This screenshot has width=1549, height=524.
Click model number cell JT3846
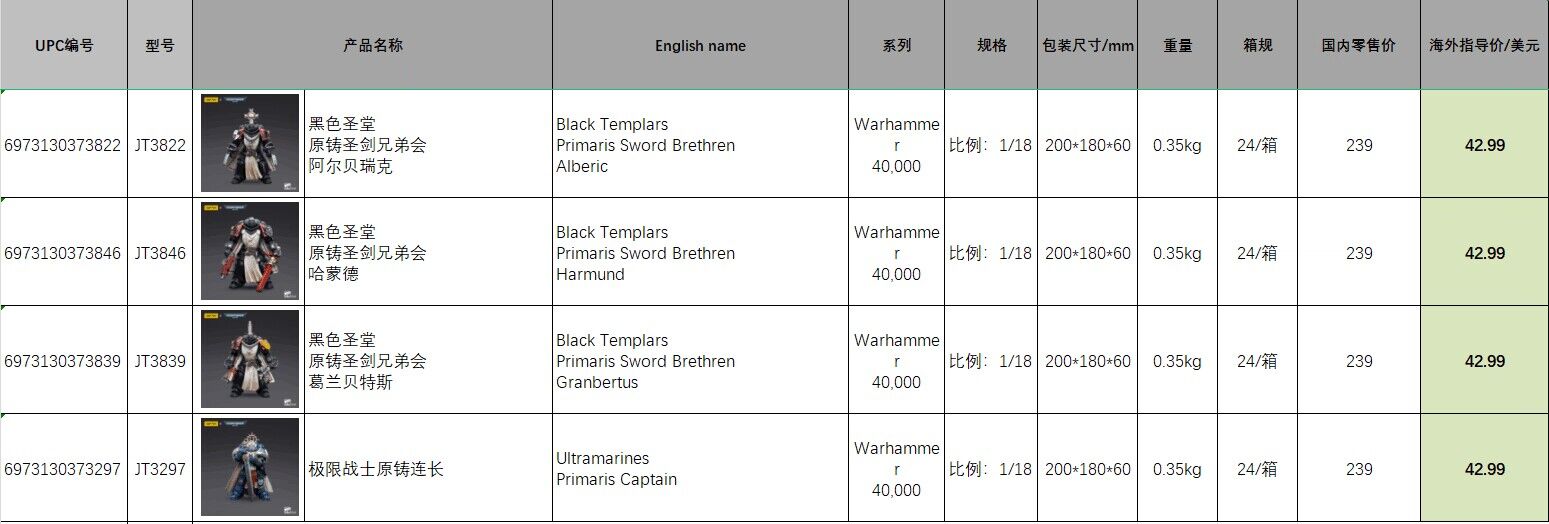click(160, 253)
